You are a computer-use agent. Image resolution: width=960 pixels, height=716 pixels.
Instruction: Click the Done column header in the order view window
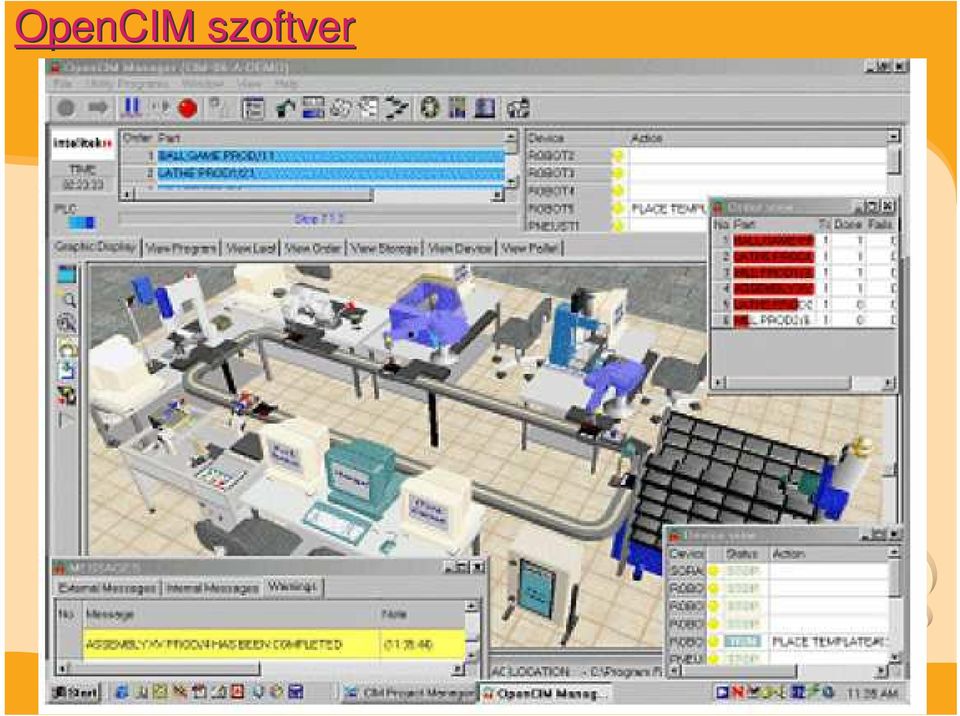click(847, 225)
